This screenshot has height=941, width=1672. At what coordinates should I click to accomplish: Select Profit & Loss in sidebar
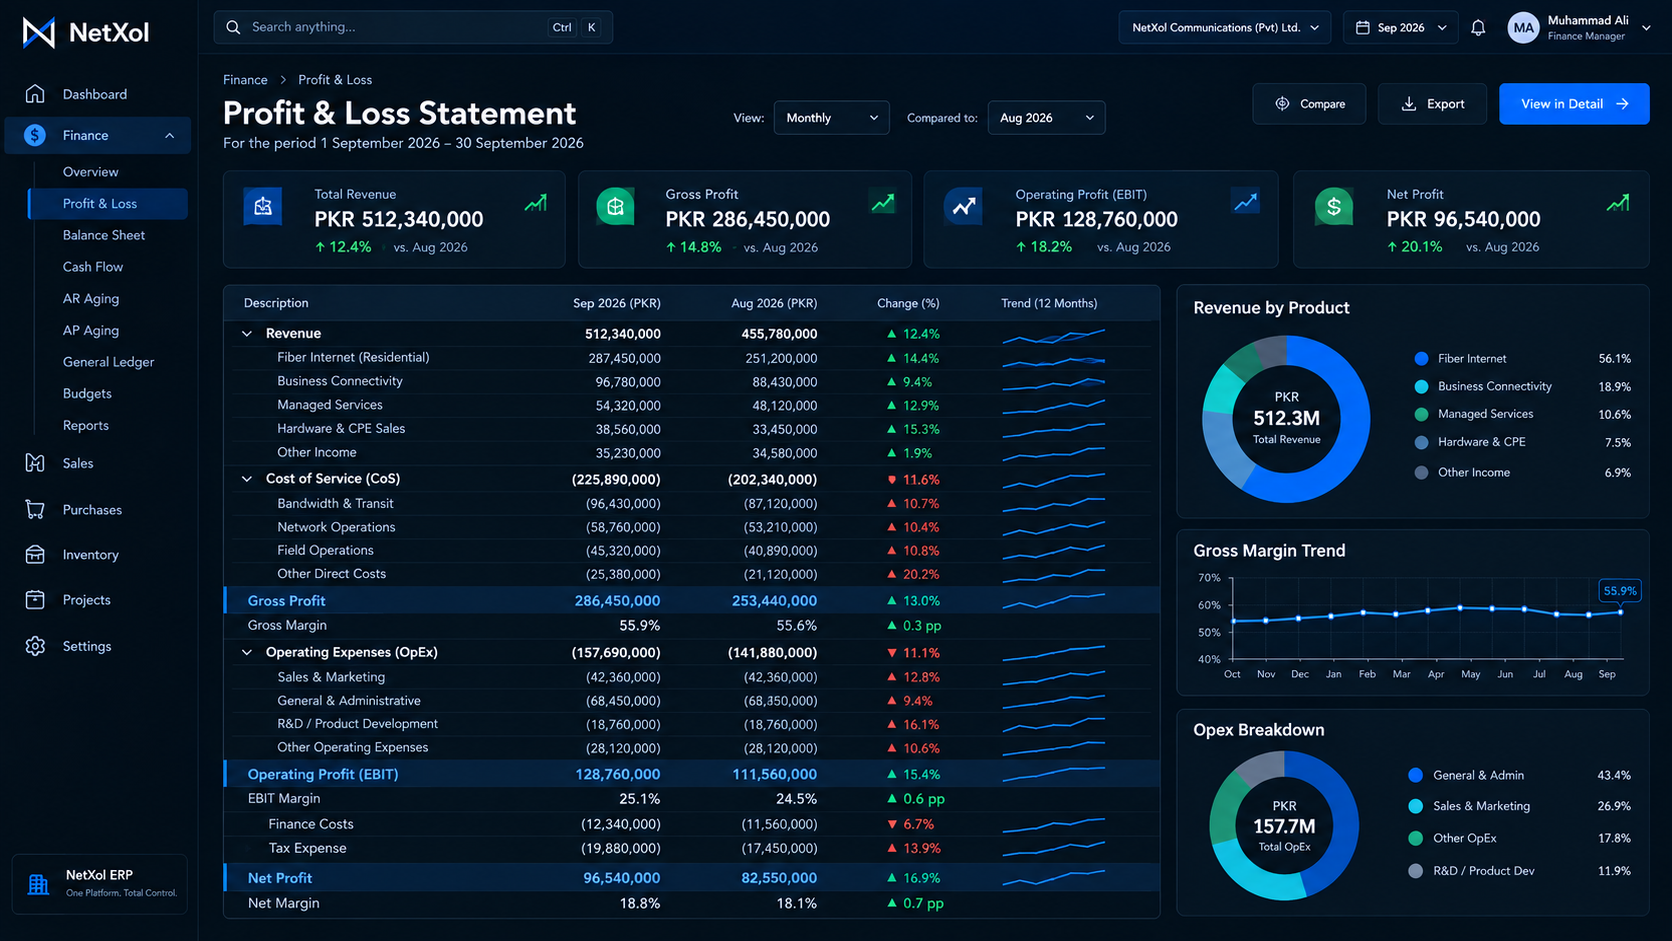108,203
